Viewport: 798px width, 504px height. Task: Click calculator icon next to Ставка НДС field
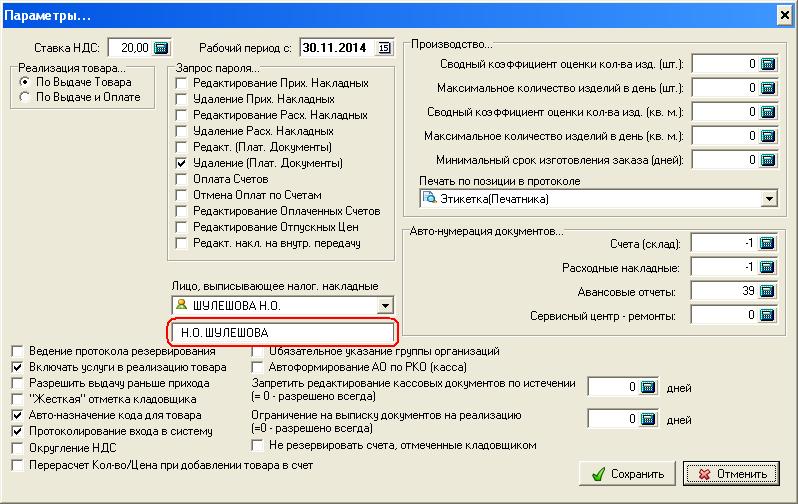click(x=161, y=48)
